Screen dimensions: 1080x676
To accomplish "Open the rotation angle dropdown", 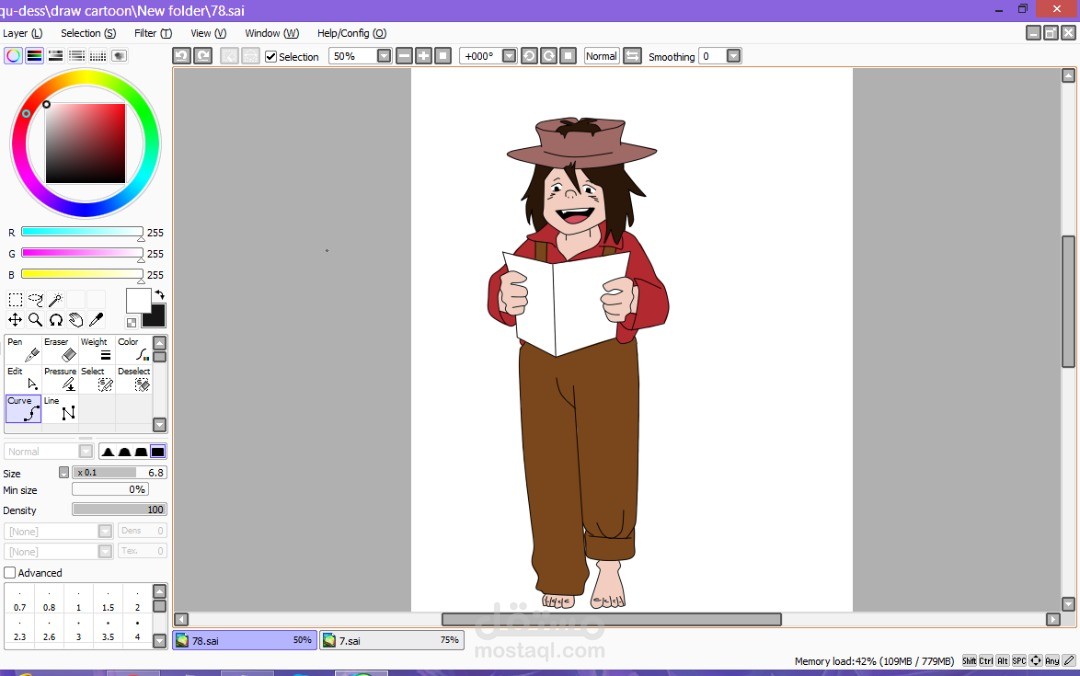I will point(508,56).
